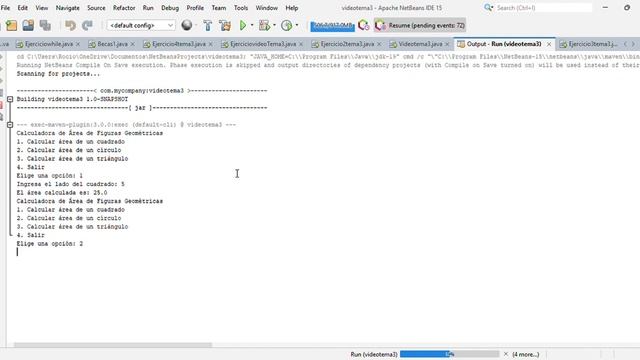Screen dimensions: 640x360
Task: Open the View menu
Action: pos(42,8)
